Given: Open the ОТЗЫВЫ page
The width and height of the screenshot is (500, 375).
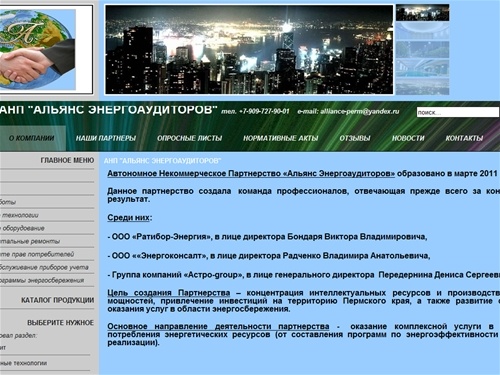Looking at the screenshot, I should click(x=355, y=138).
